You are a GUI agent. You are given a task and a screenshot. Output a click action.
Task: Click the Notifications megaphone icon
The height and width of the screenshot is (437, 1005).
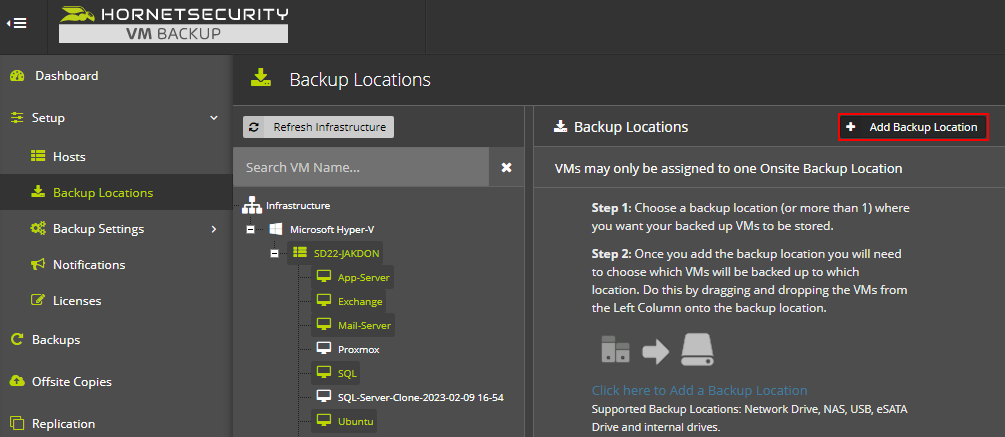pos(38,265)
